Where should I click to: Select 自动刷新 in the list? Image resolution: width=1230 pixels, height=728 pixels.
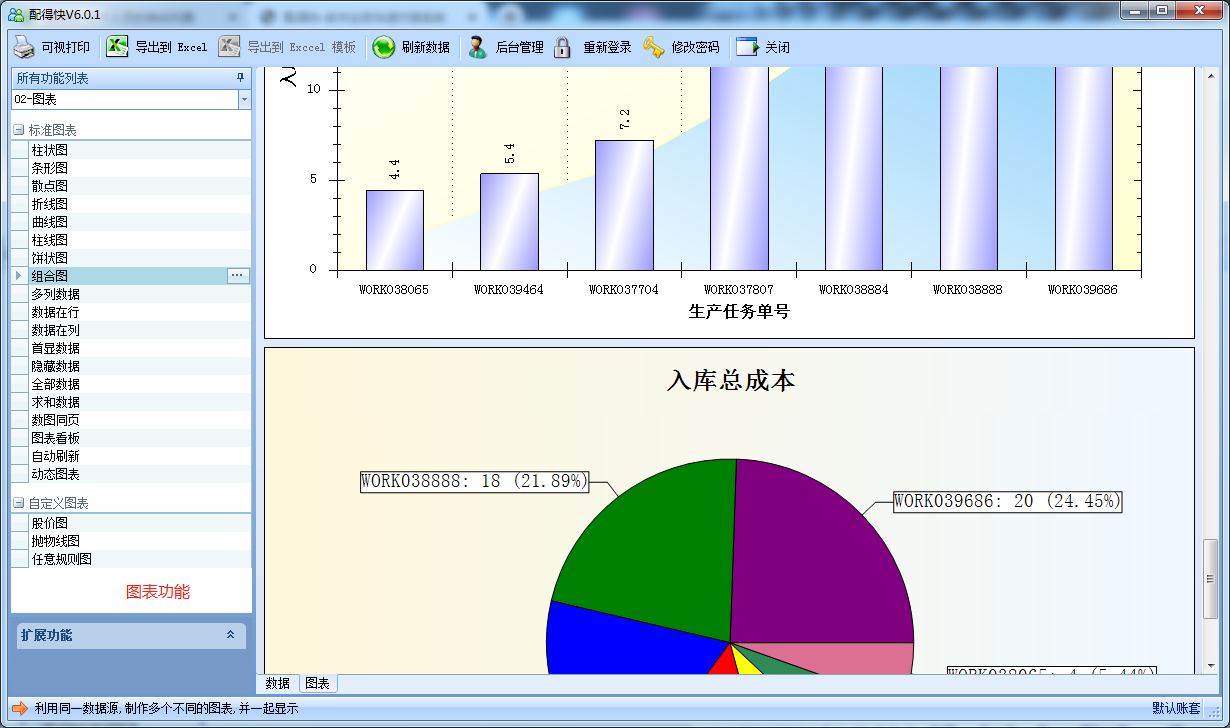(x=131, y=456)
